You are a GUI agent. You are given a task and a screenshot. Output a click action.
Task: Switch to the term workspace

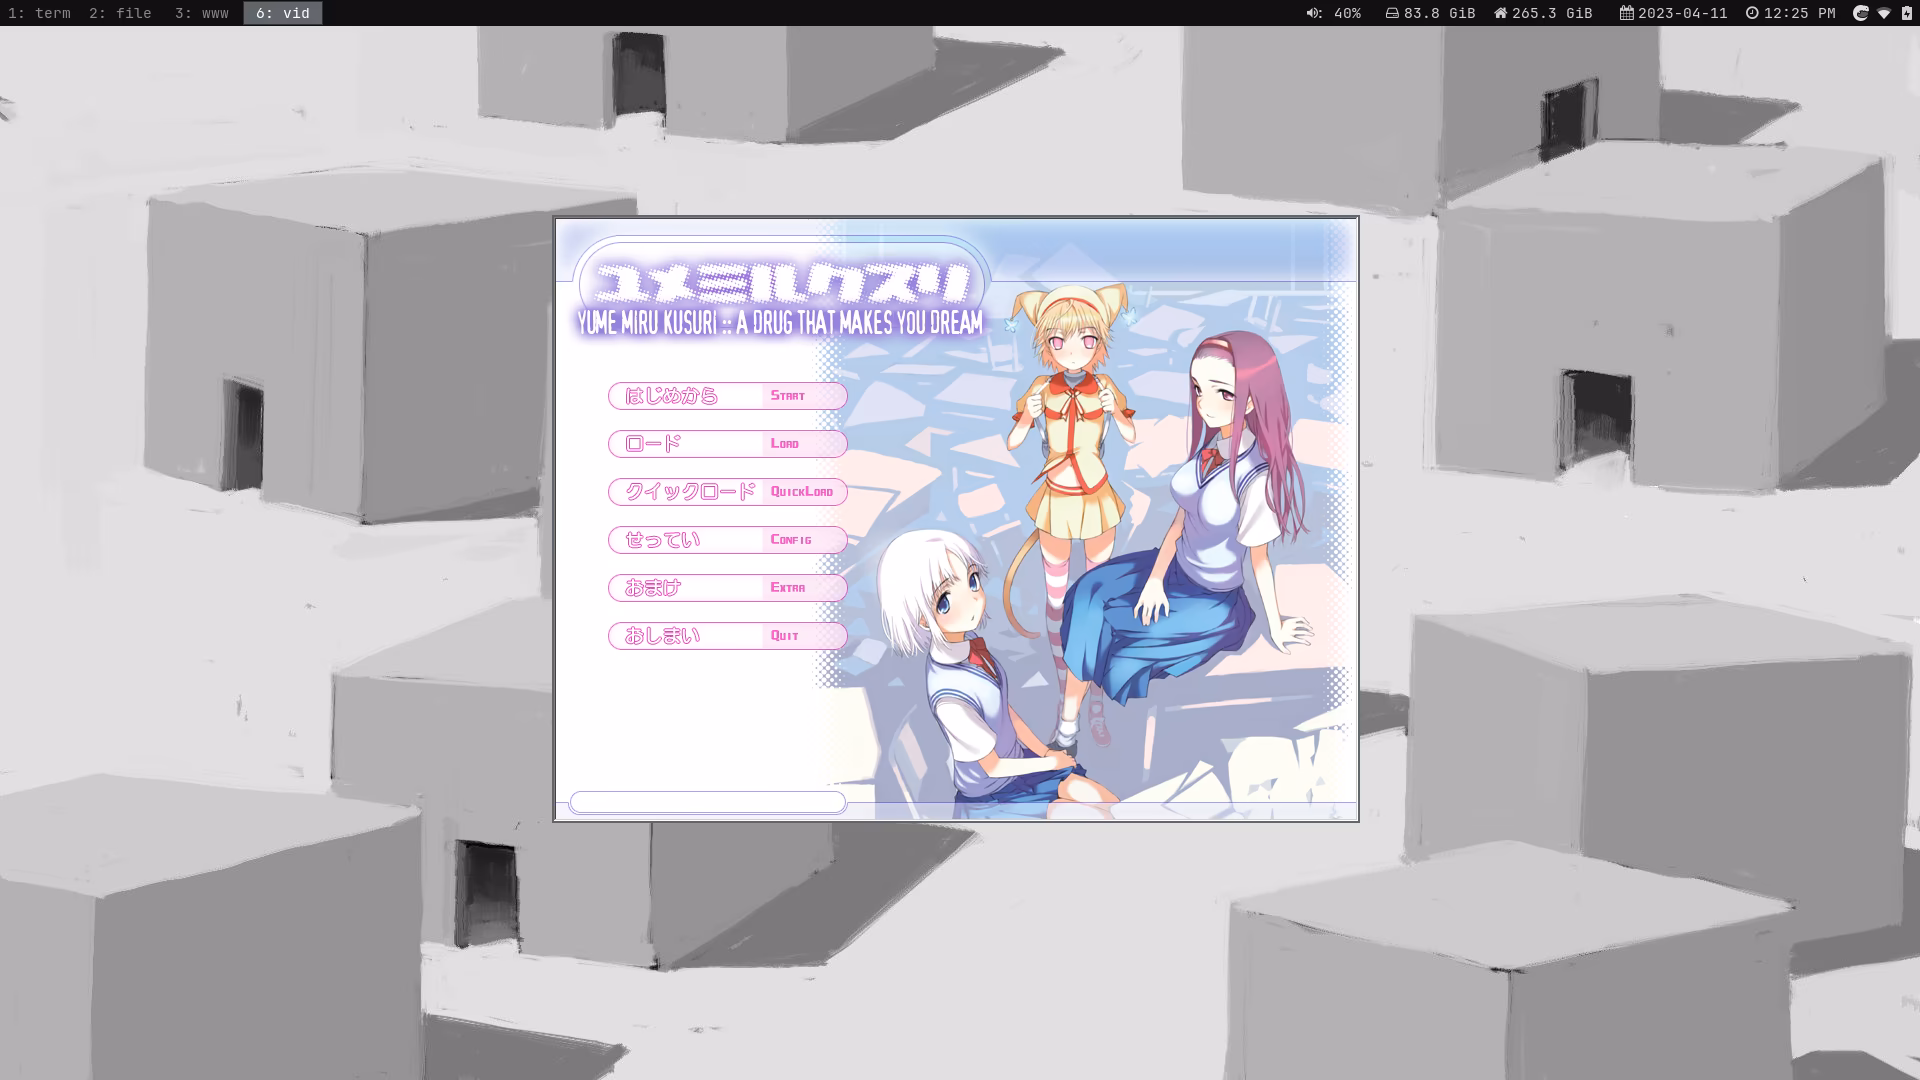(39, 13)
